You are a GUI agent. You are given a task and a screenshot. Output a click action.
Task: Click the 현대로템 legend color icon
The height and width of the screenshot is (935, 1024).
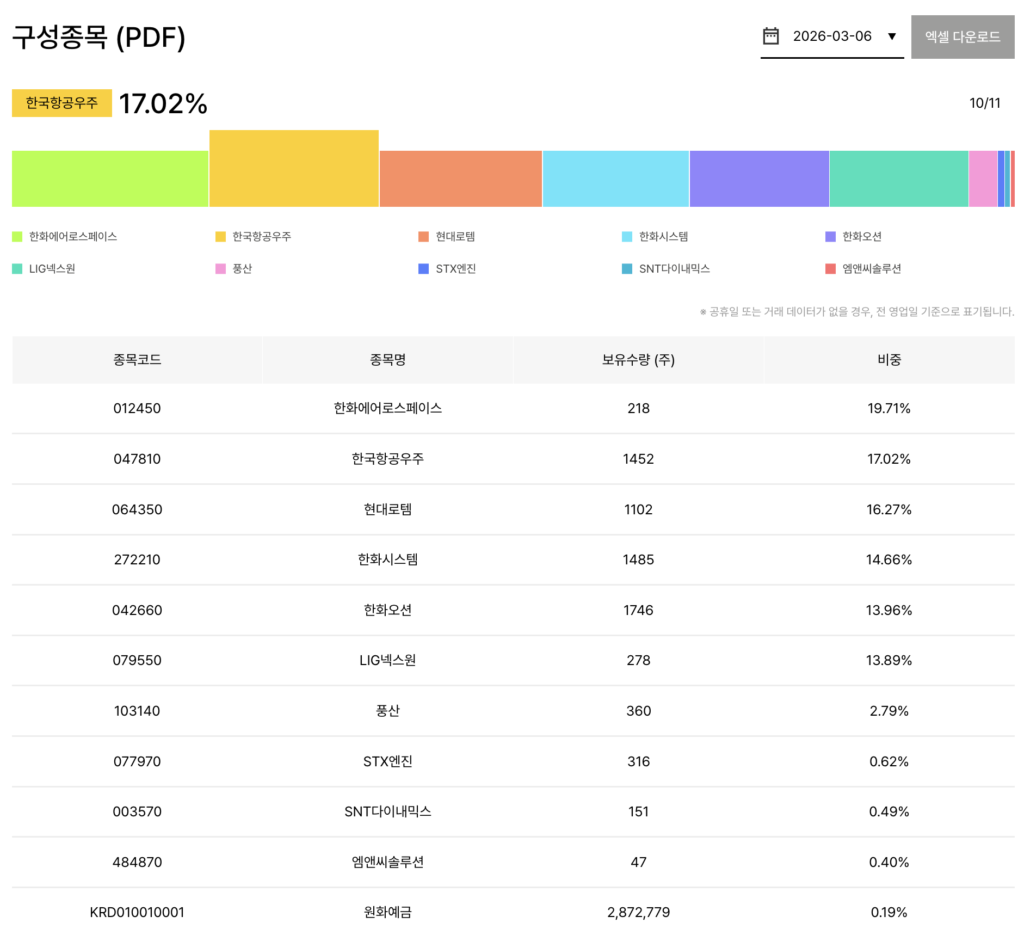pyautogui.click(x=424, y=237)
